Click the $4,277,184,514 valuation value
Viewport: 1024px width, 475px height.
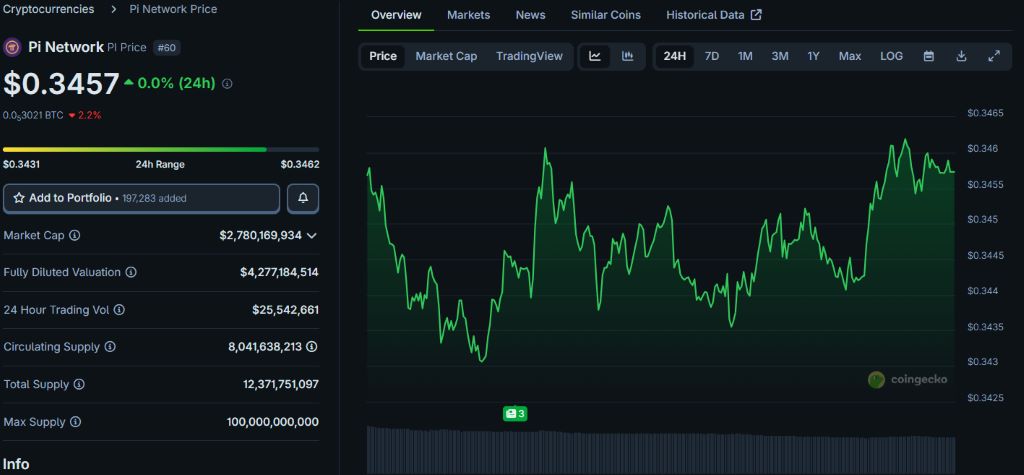coord(280,272)
